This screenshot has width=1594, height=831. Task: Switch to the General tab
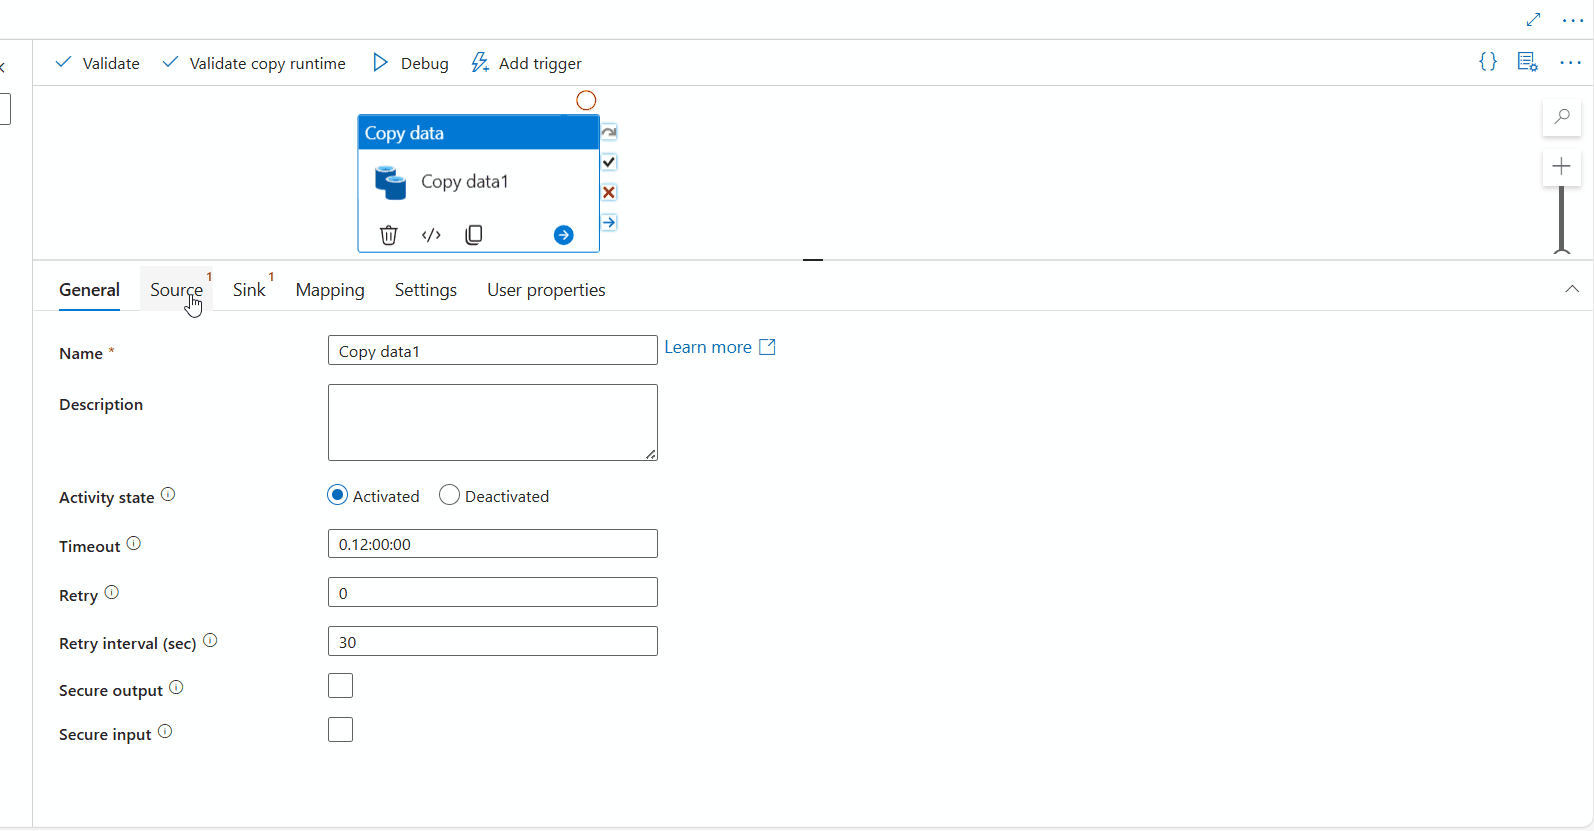[89, 290]
